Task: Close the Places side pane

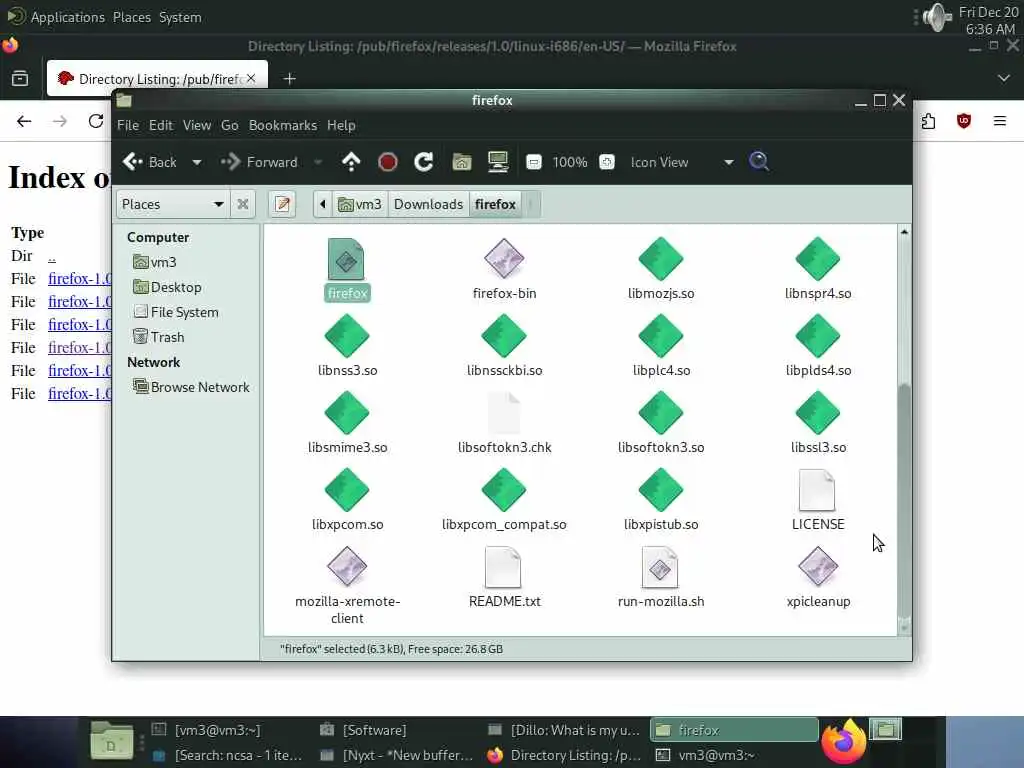Action: (243, 204)
